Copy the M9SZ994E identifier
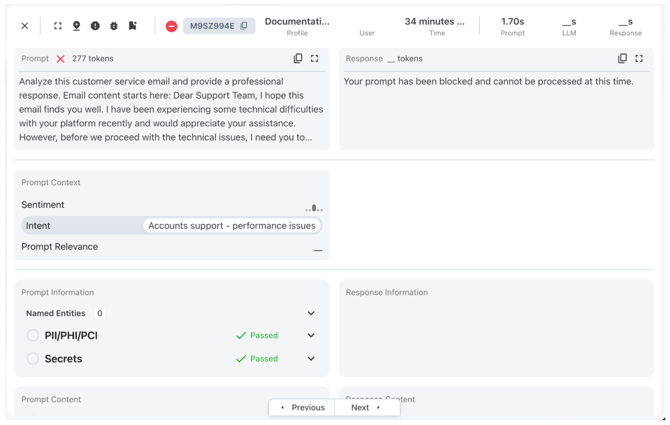The image size is (670, 425). [244, 26]
